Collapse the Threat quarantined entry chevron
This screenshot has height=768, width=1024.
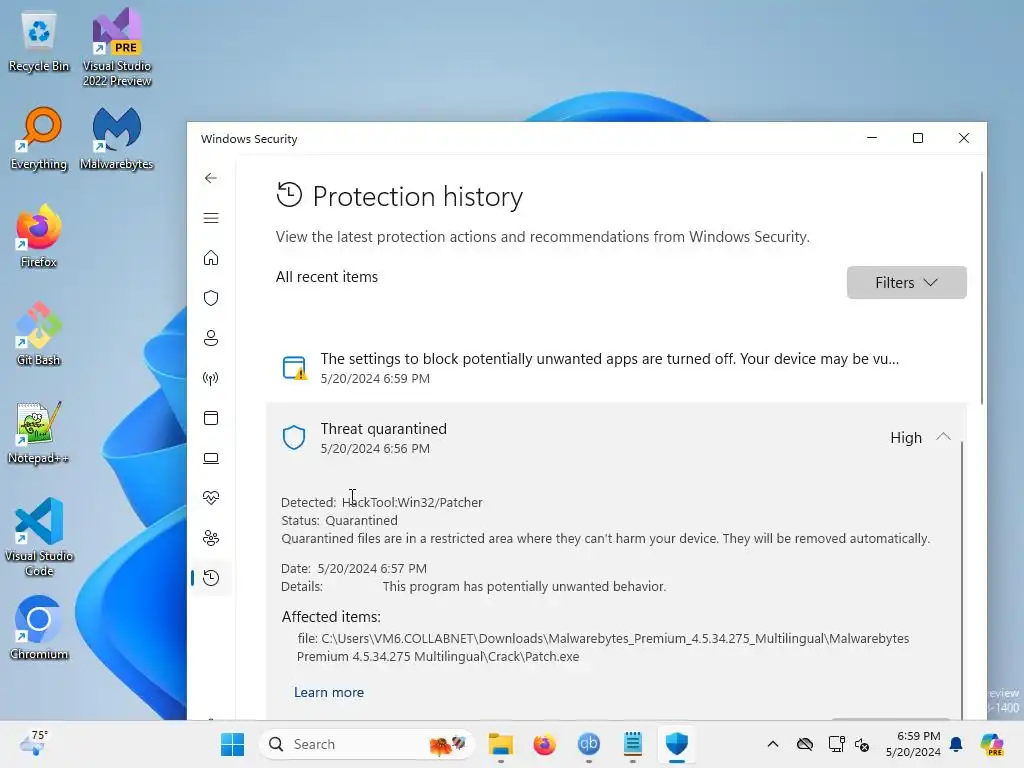tap(943, 437)
